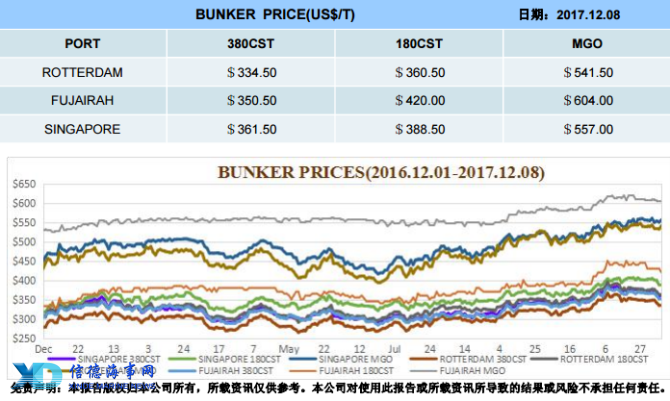Click the dark blue SINGAPORE MGO legend line
This screenshot has width=670, height=401.
(x=303, y=360)
